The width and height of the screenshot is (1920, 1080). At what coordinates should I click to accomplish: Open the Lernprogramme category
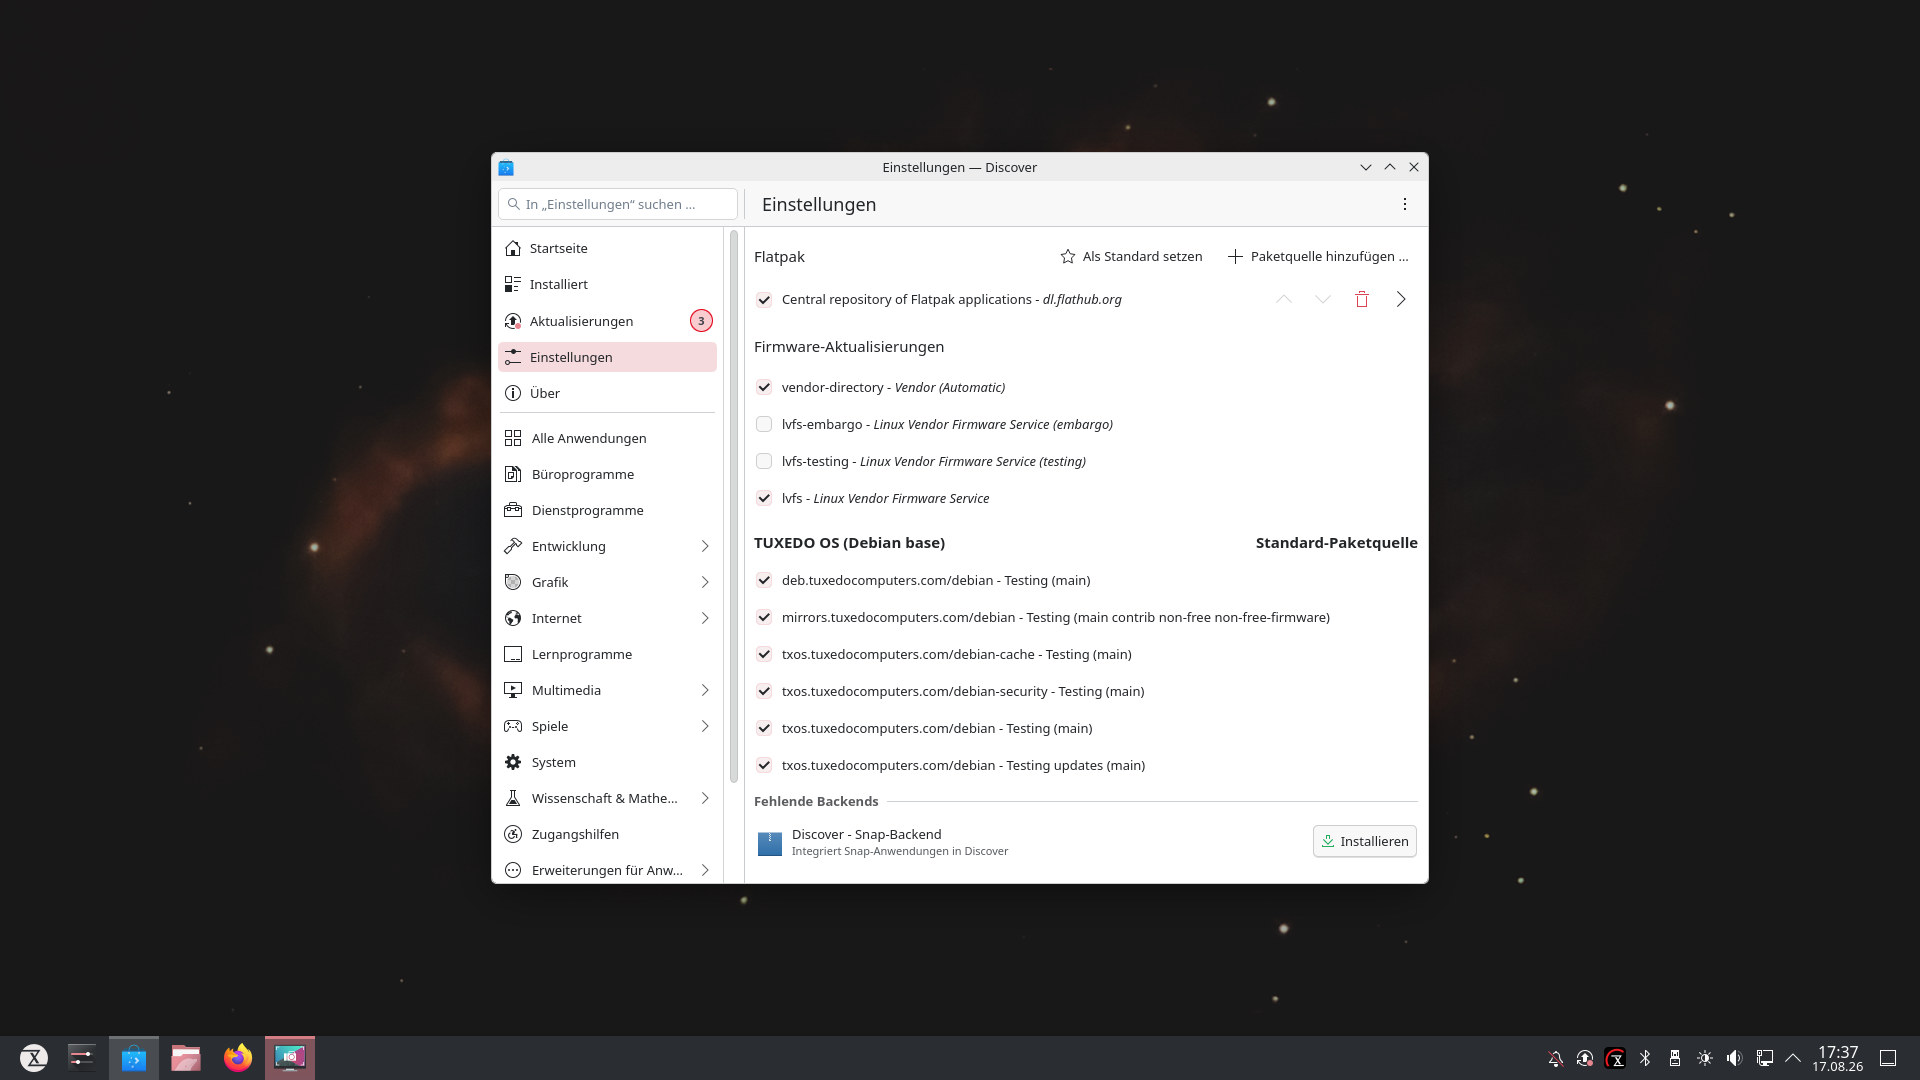pyautogui.click(x=607, y=654)
